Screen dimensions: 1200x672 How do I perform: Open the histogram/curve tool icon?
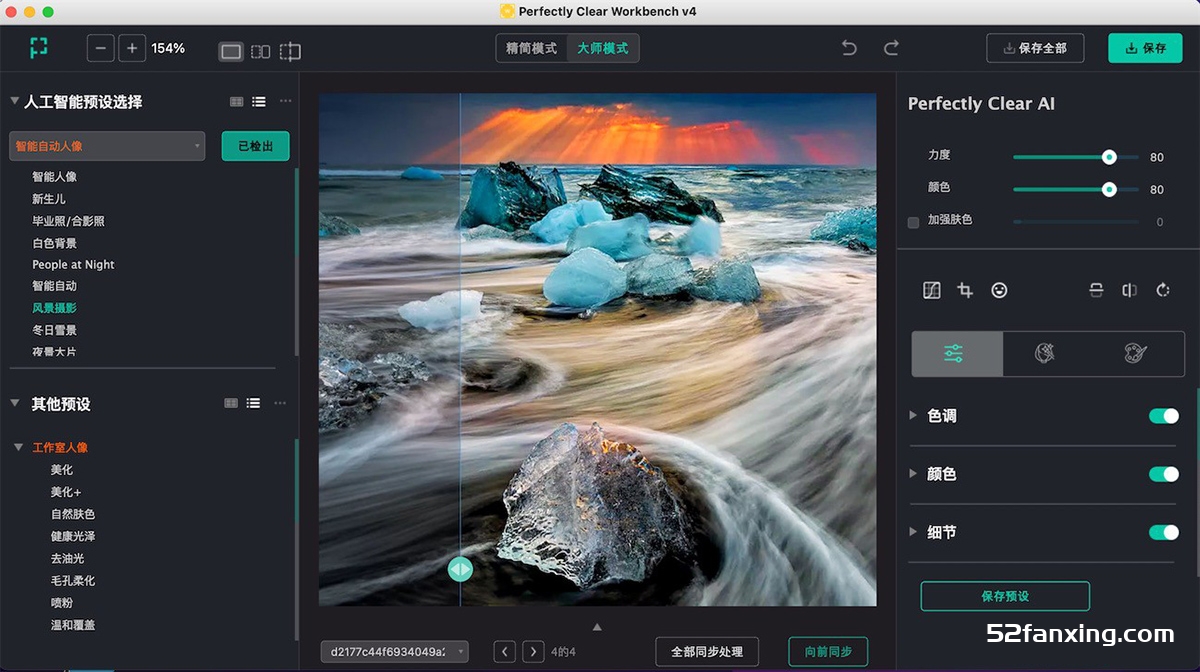[931, 290]
